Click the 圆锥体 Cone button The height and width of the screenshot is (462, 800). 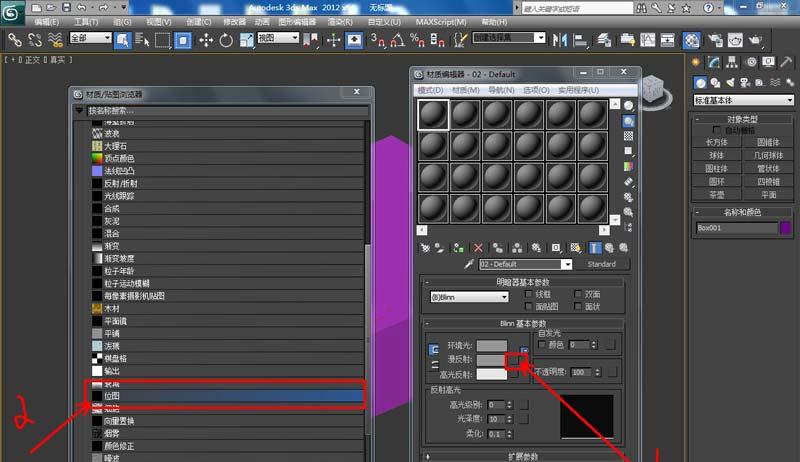pyautogui.click(x=768, y=142)
